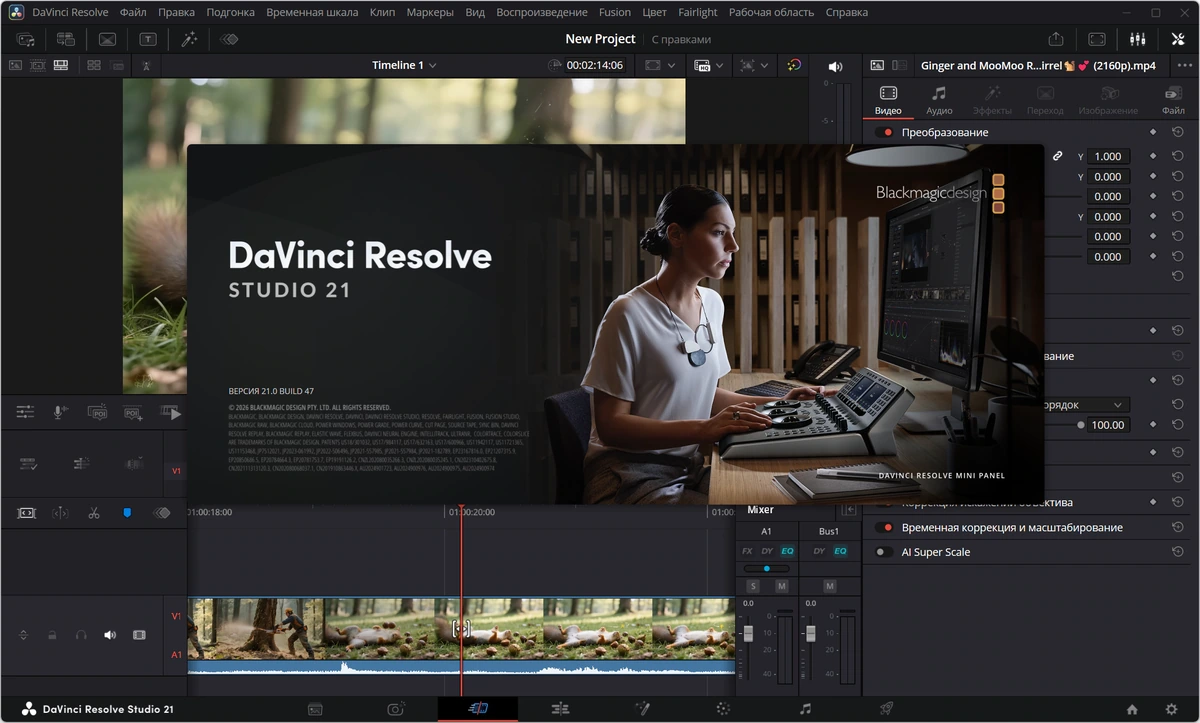Click EQ button on Bus1 channel
This screenshot has height=723, width=1200.
(840, 551)
